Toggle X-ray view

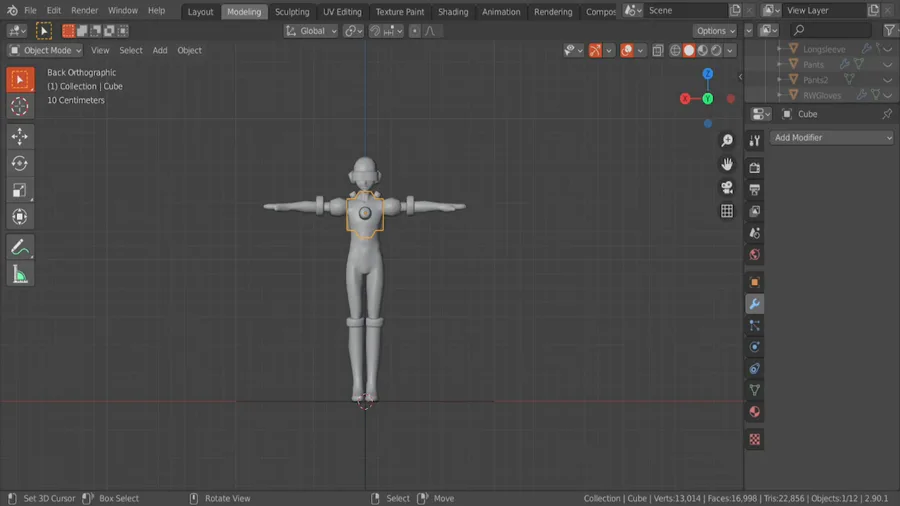[x=658, y=50]
